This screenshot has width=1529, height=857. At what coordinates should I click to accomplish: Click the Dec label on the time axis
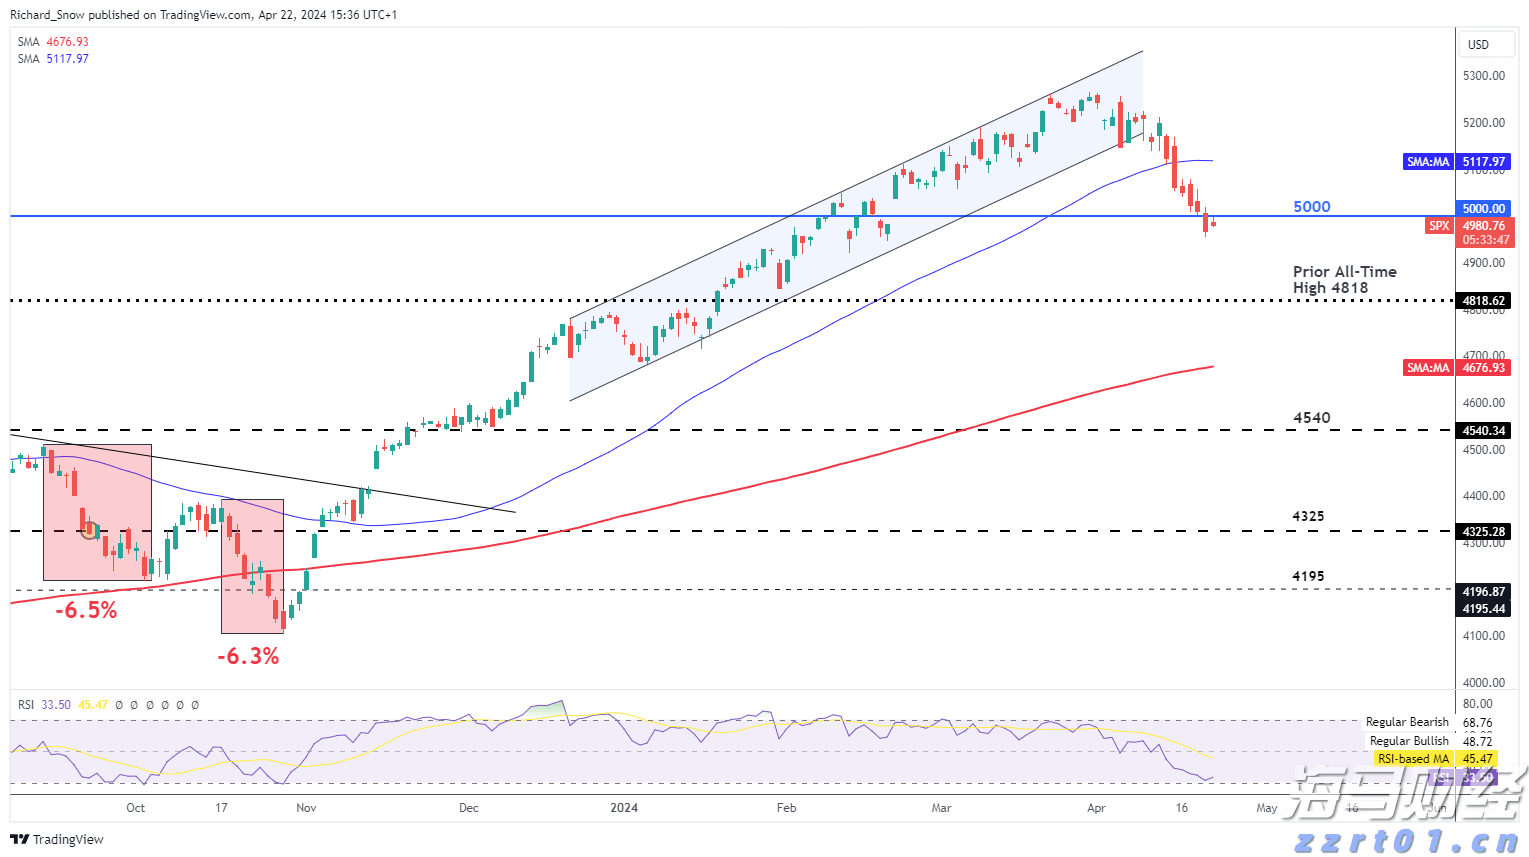[469, 808]
